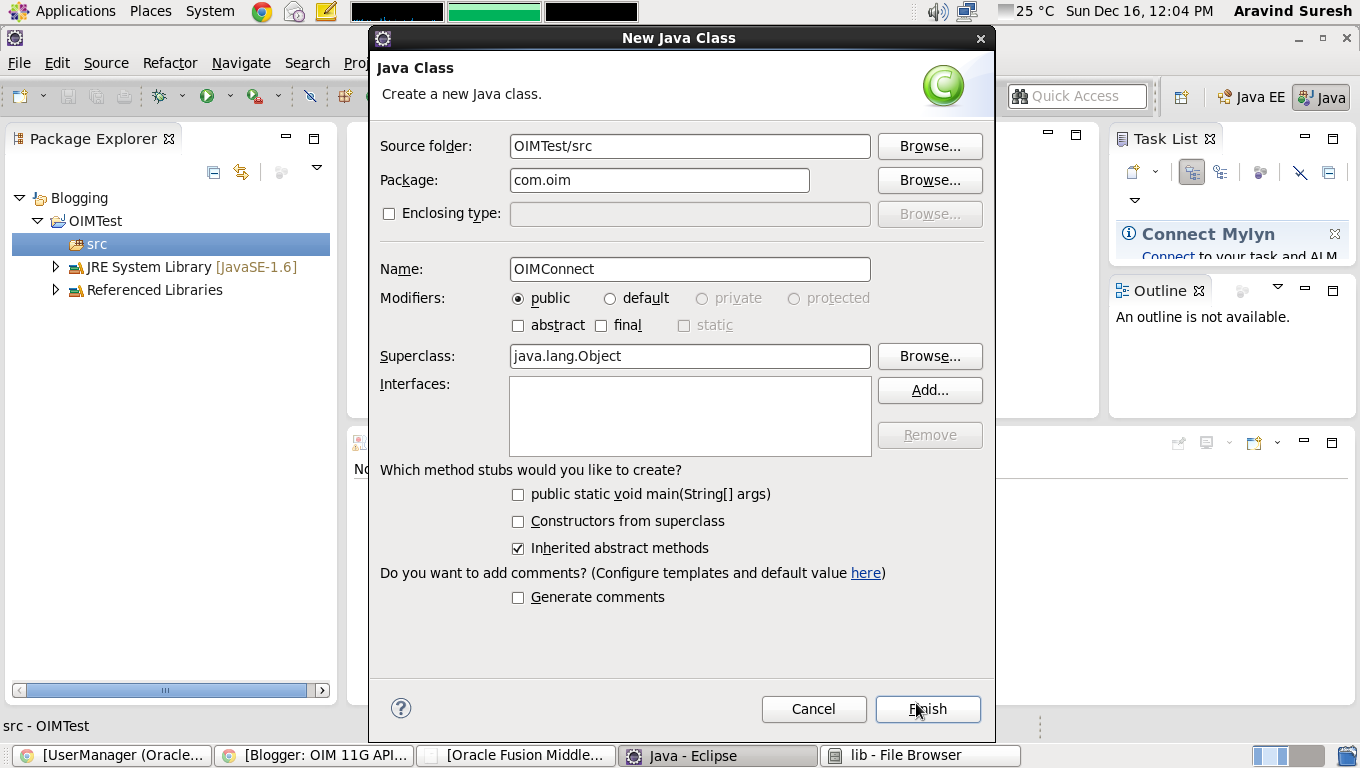Switch to the Java perspective
This screenshot has height=768, width=1360.
pos(1321,97)
